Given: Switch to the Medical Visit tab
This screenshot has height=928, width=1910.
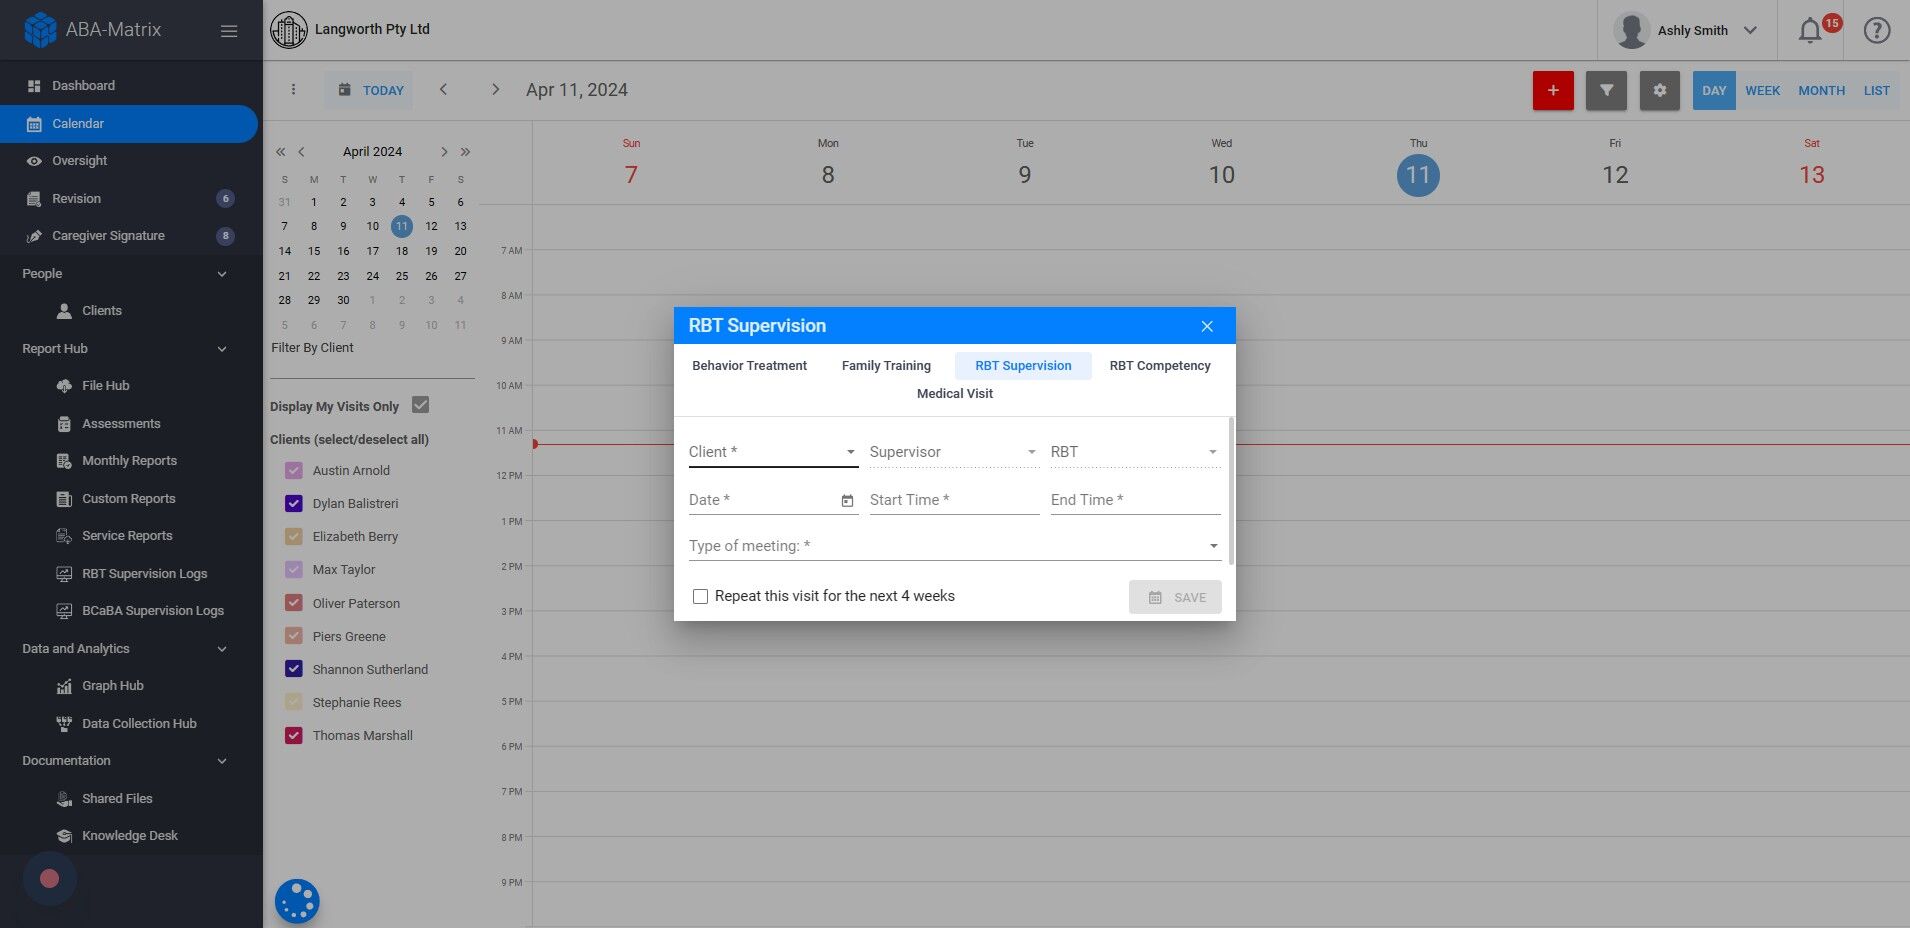Looking at the screenshot, I should (x=953, y=393).
